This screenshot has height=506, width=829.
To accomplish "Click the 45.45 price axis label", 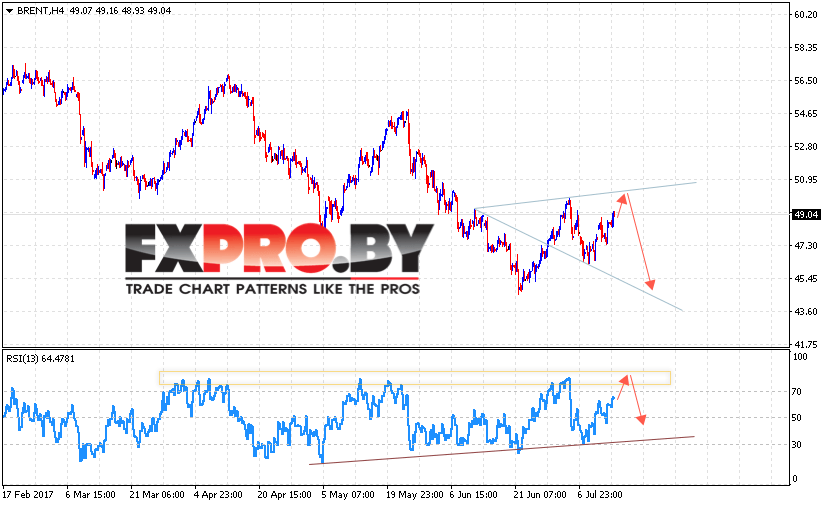I will pyautogui.click(x=805, y=278).
